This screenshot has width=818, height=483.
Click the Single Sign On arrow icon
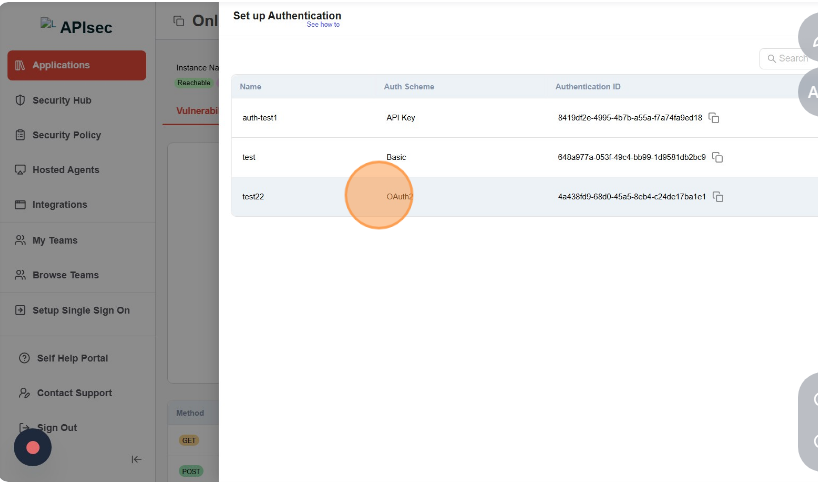(20, 310)
